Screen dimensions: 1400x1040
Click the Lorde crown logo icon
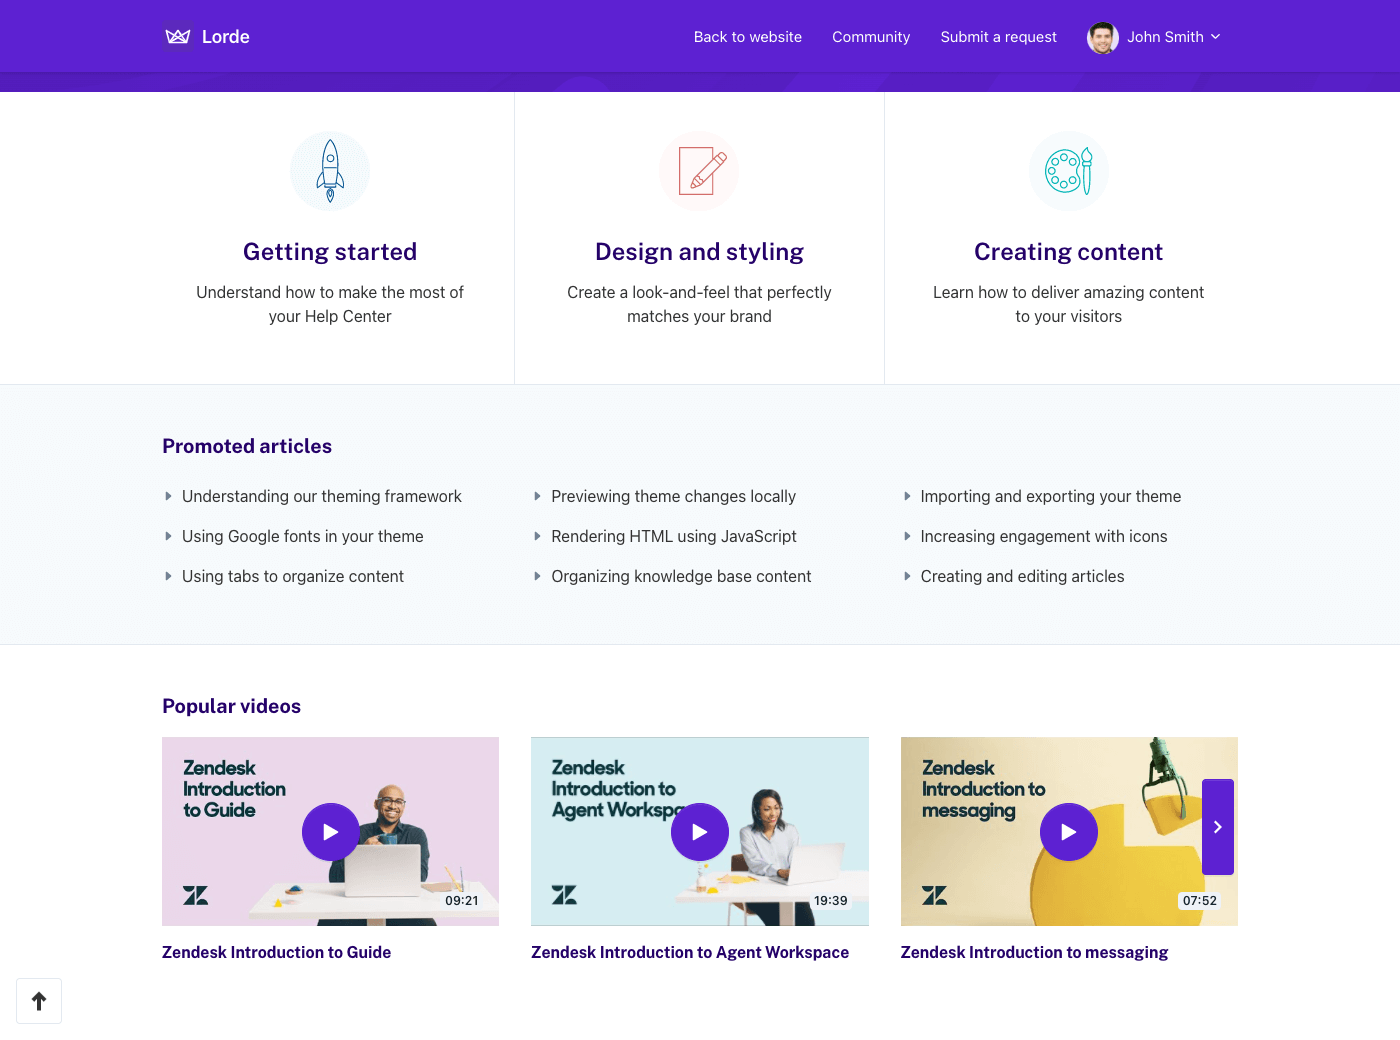pyautogui.click(x=178, y=37)
